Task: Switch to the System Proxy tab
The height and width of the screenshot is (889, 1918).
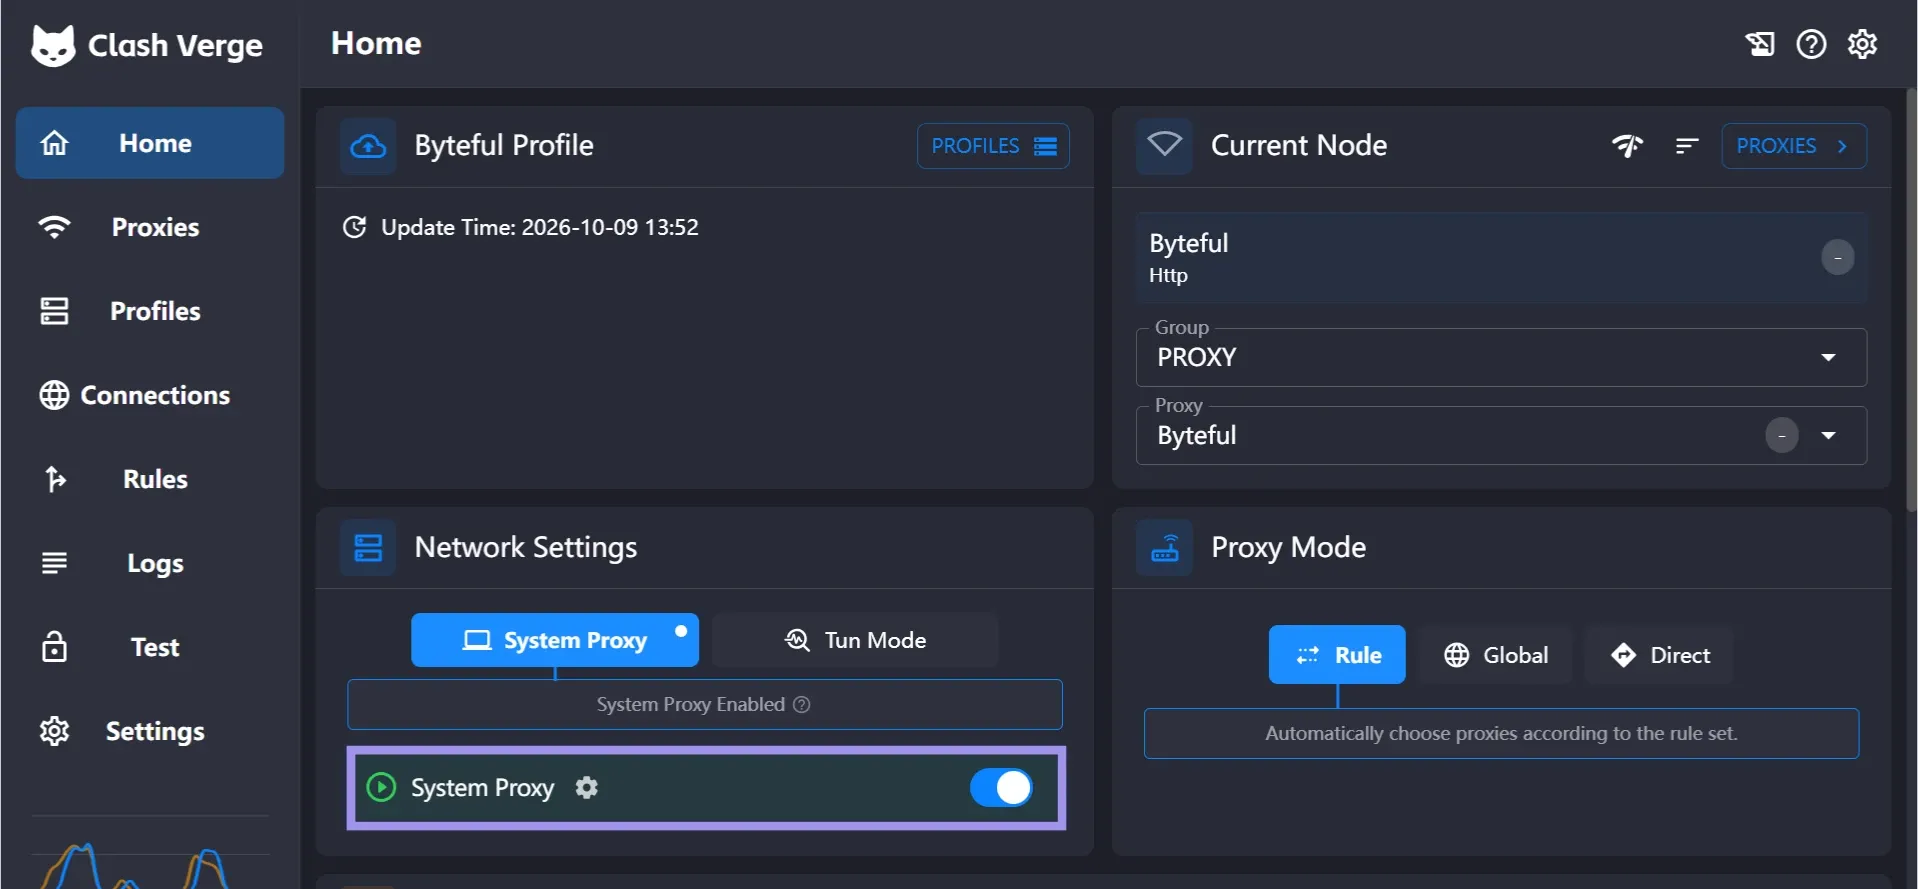Action: pos(555,640)
